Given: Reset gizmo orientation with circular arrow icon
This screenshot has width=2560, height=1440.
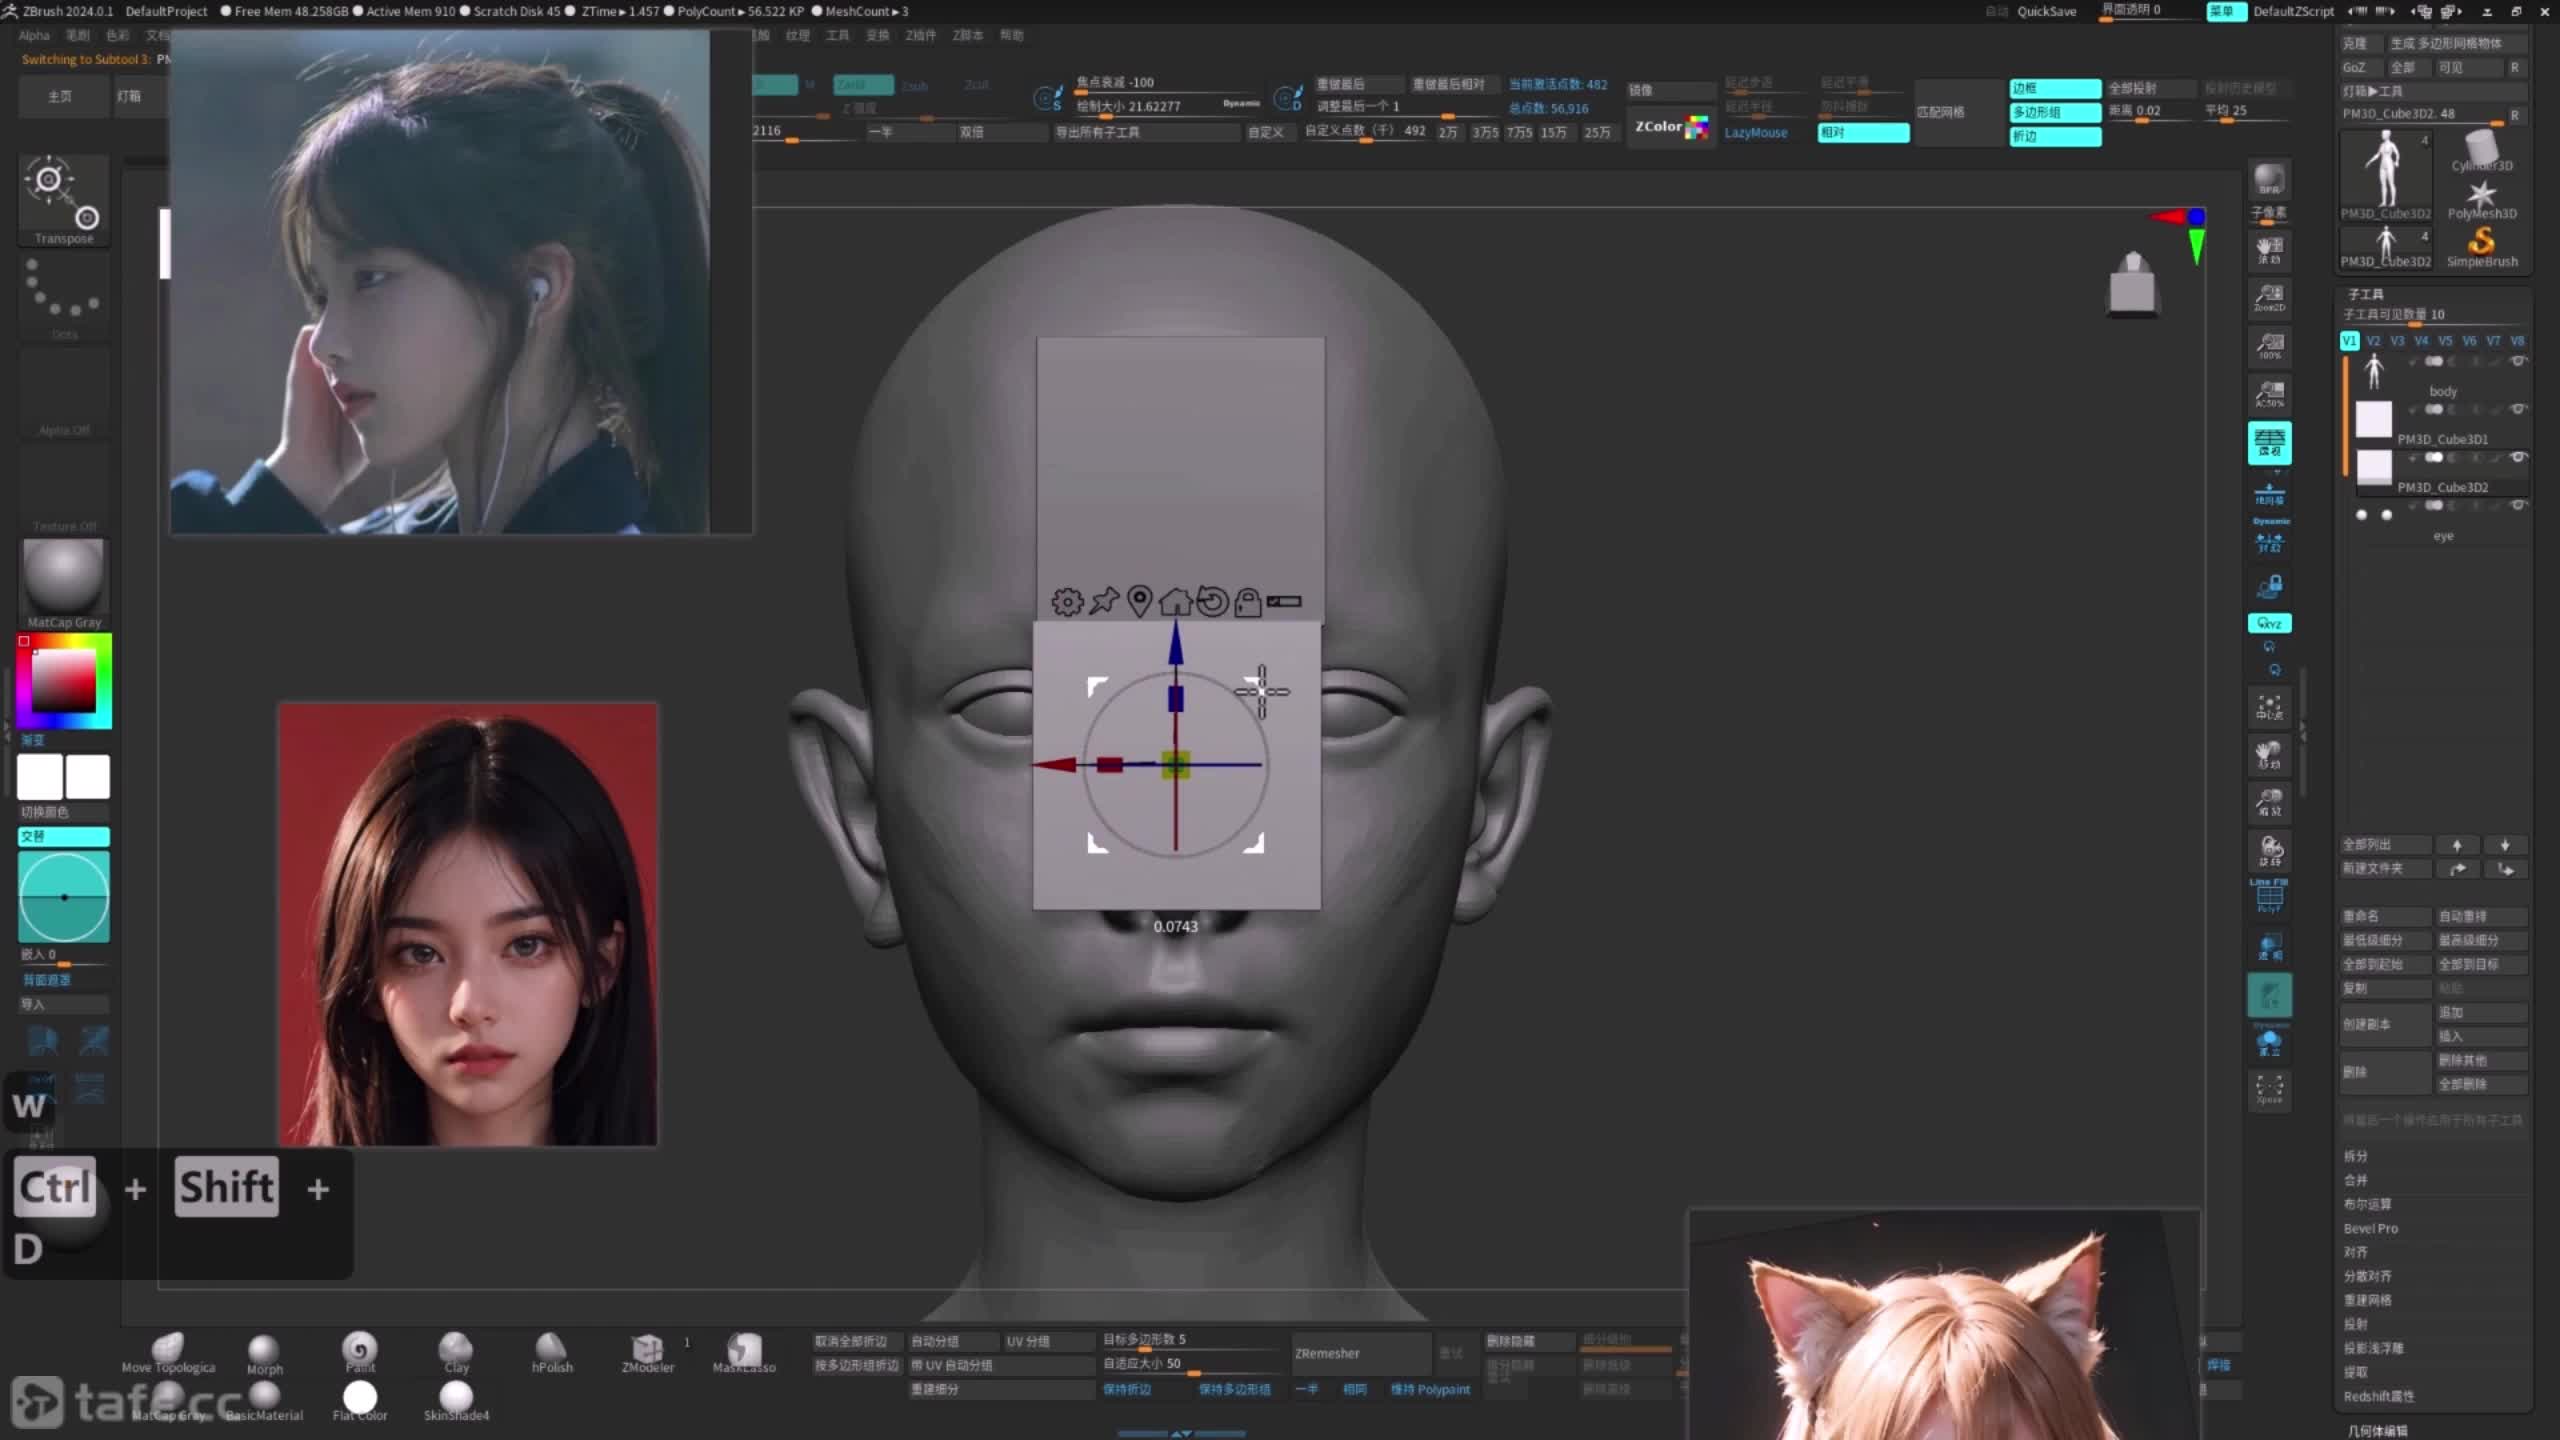Looking at the screenshot, I should [1212, 601].
